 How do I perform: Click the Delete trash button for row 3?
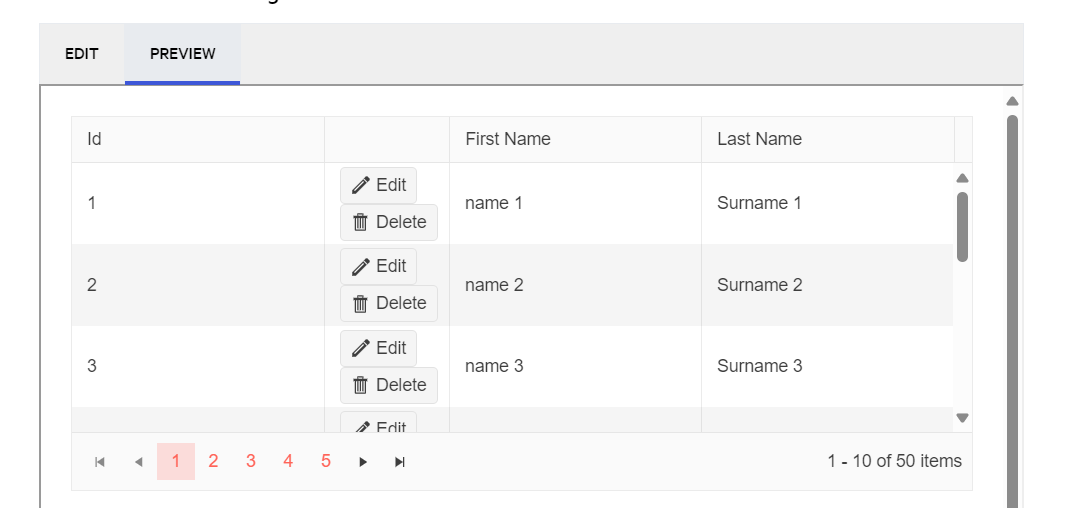click(389, 385)
